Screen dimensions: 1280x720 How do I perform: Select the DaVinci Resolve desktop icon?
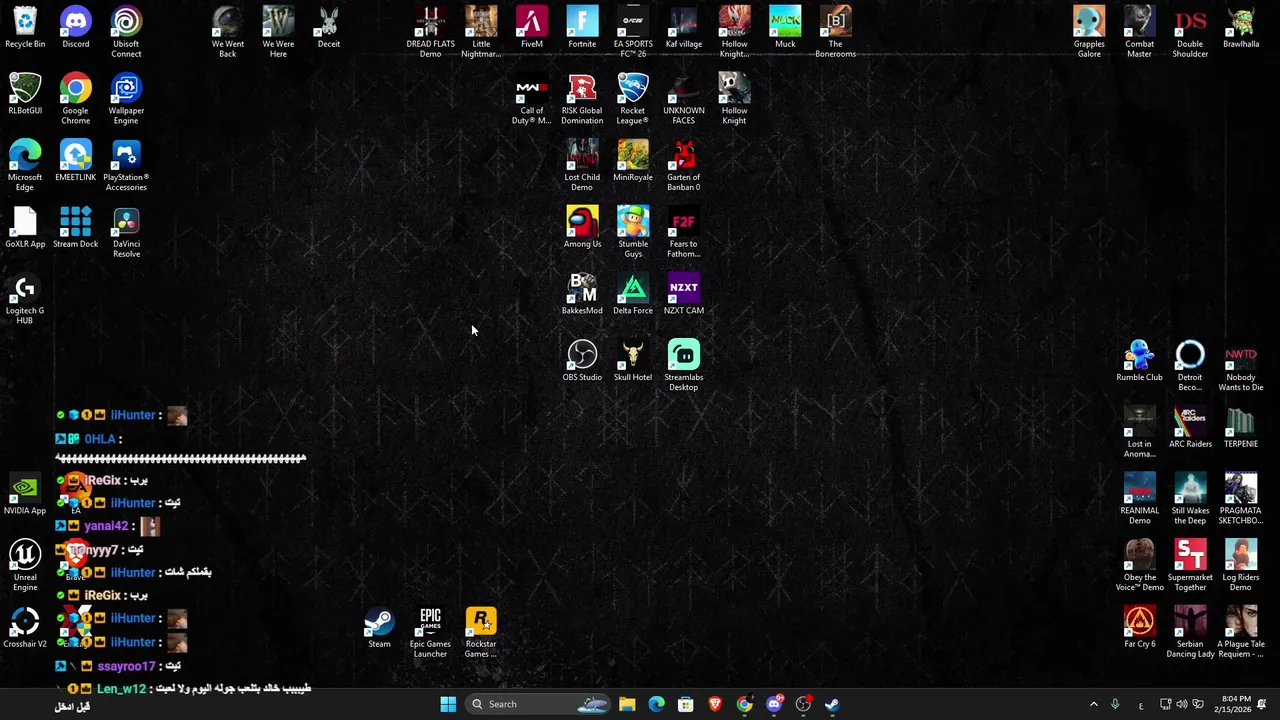click(x=126, y=232)
